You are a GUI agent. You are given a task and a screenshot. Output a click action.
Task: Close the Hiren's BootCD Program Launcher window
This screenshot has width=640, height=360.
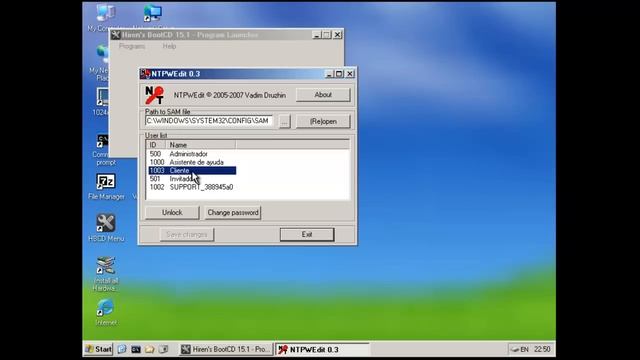tap(338, 35)
